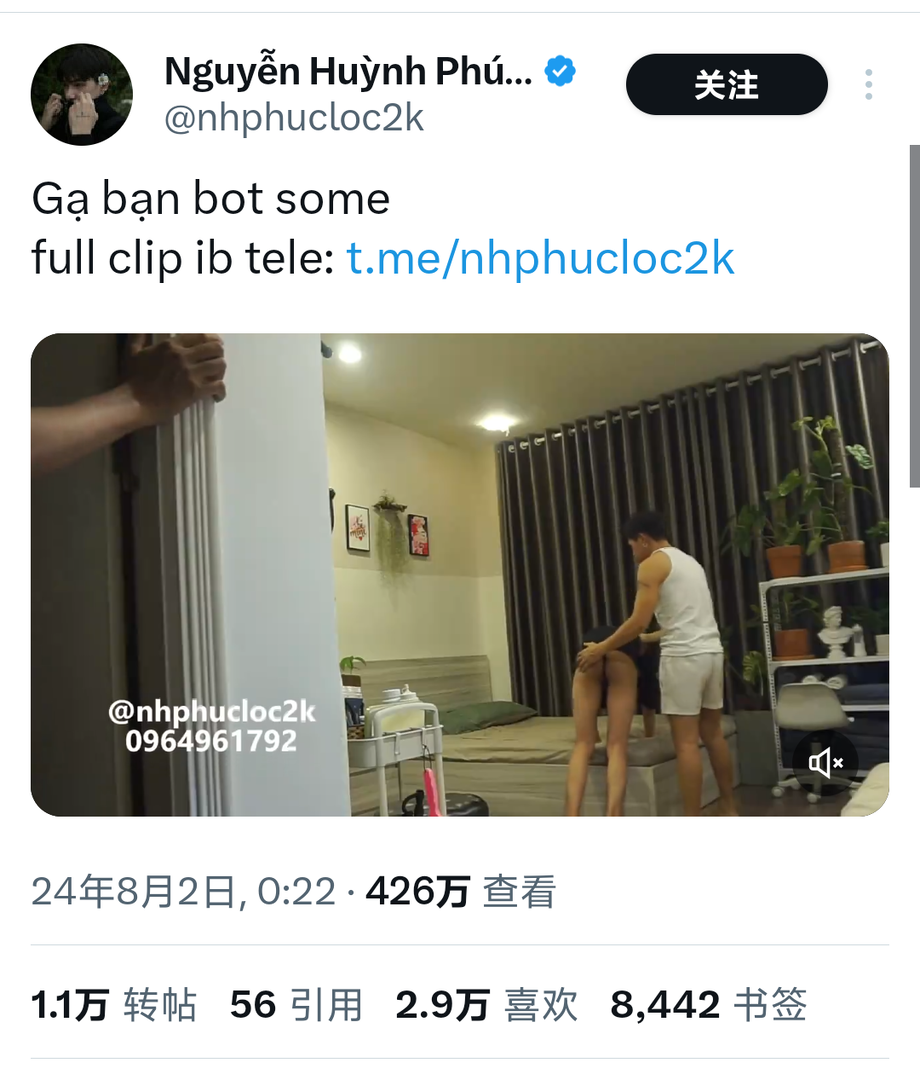
Task: Click the display name Nguyễn Huỳnh Phú...
Action: [x=348, y=71]
